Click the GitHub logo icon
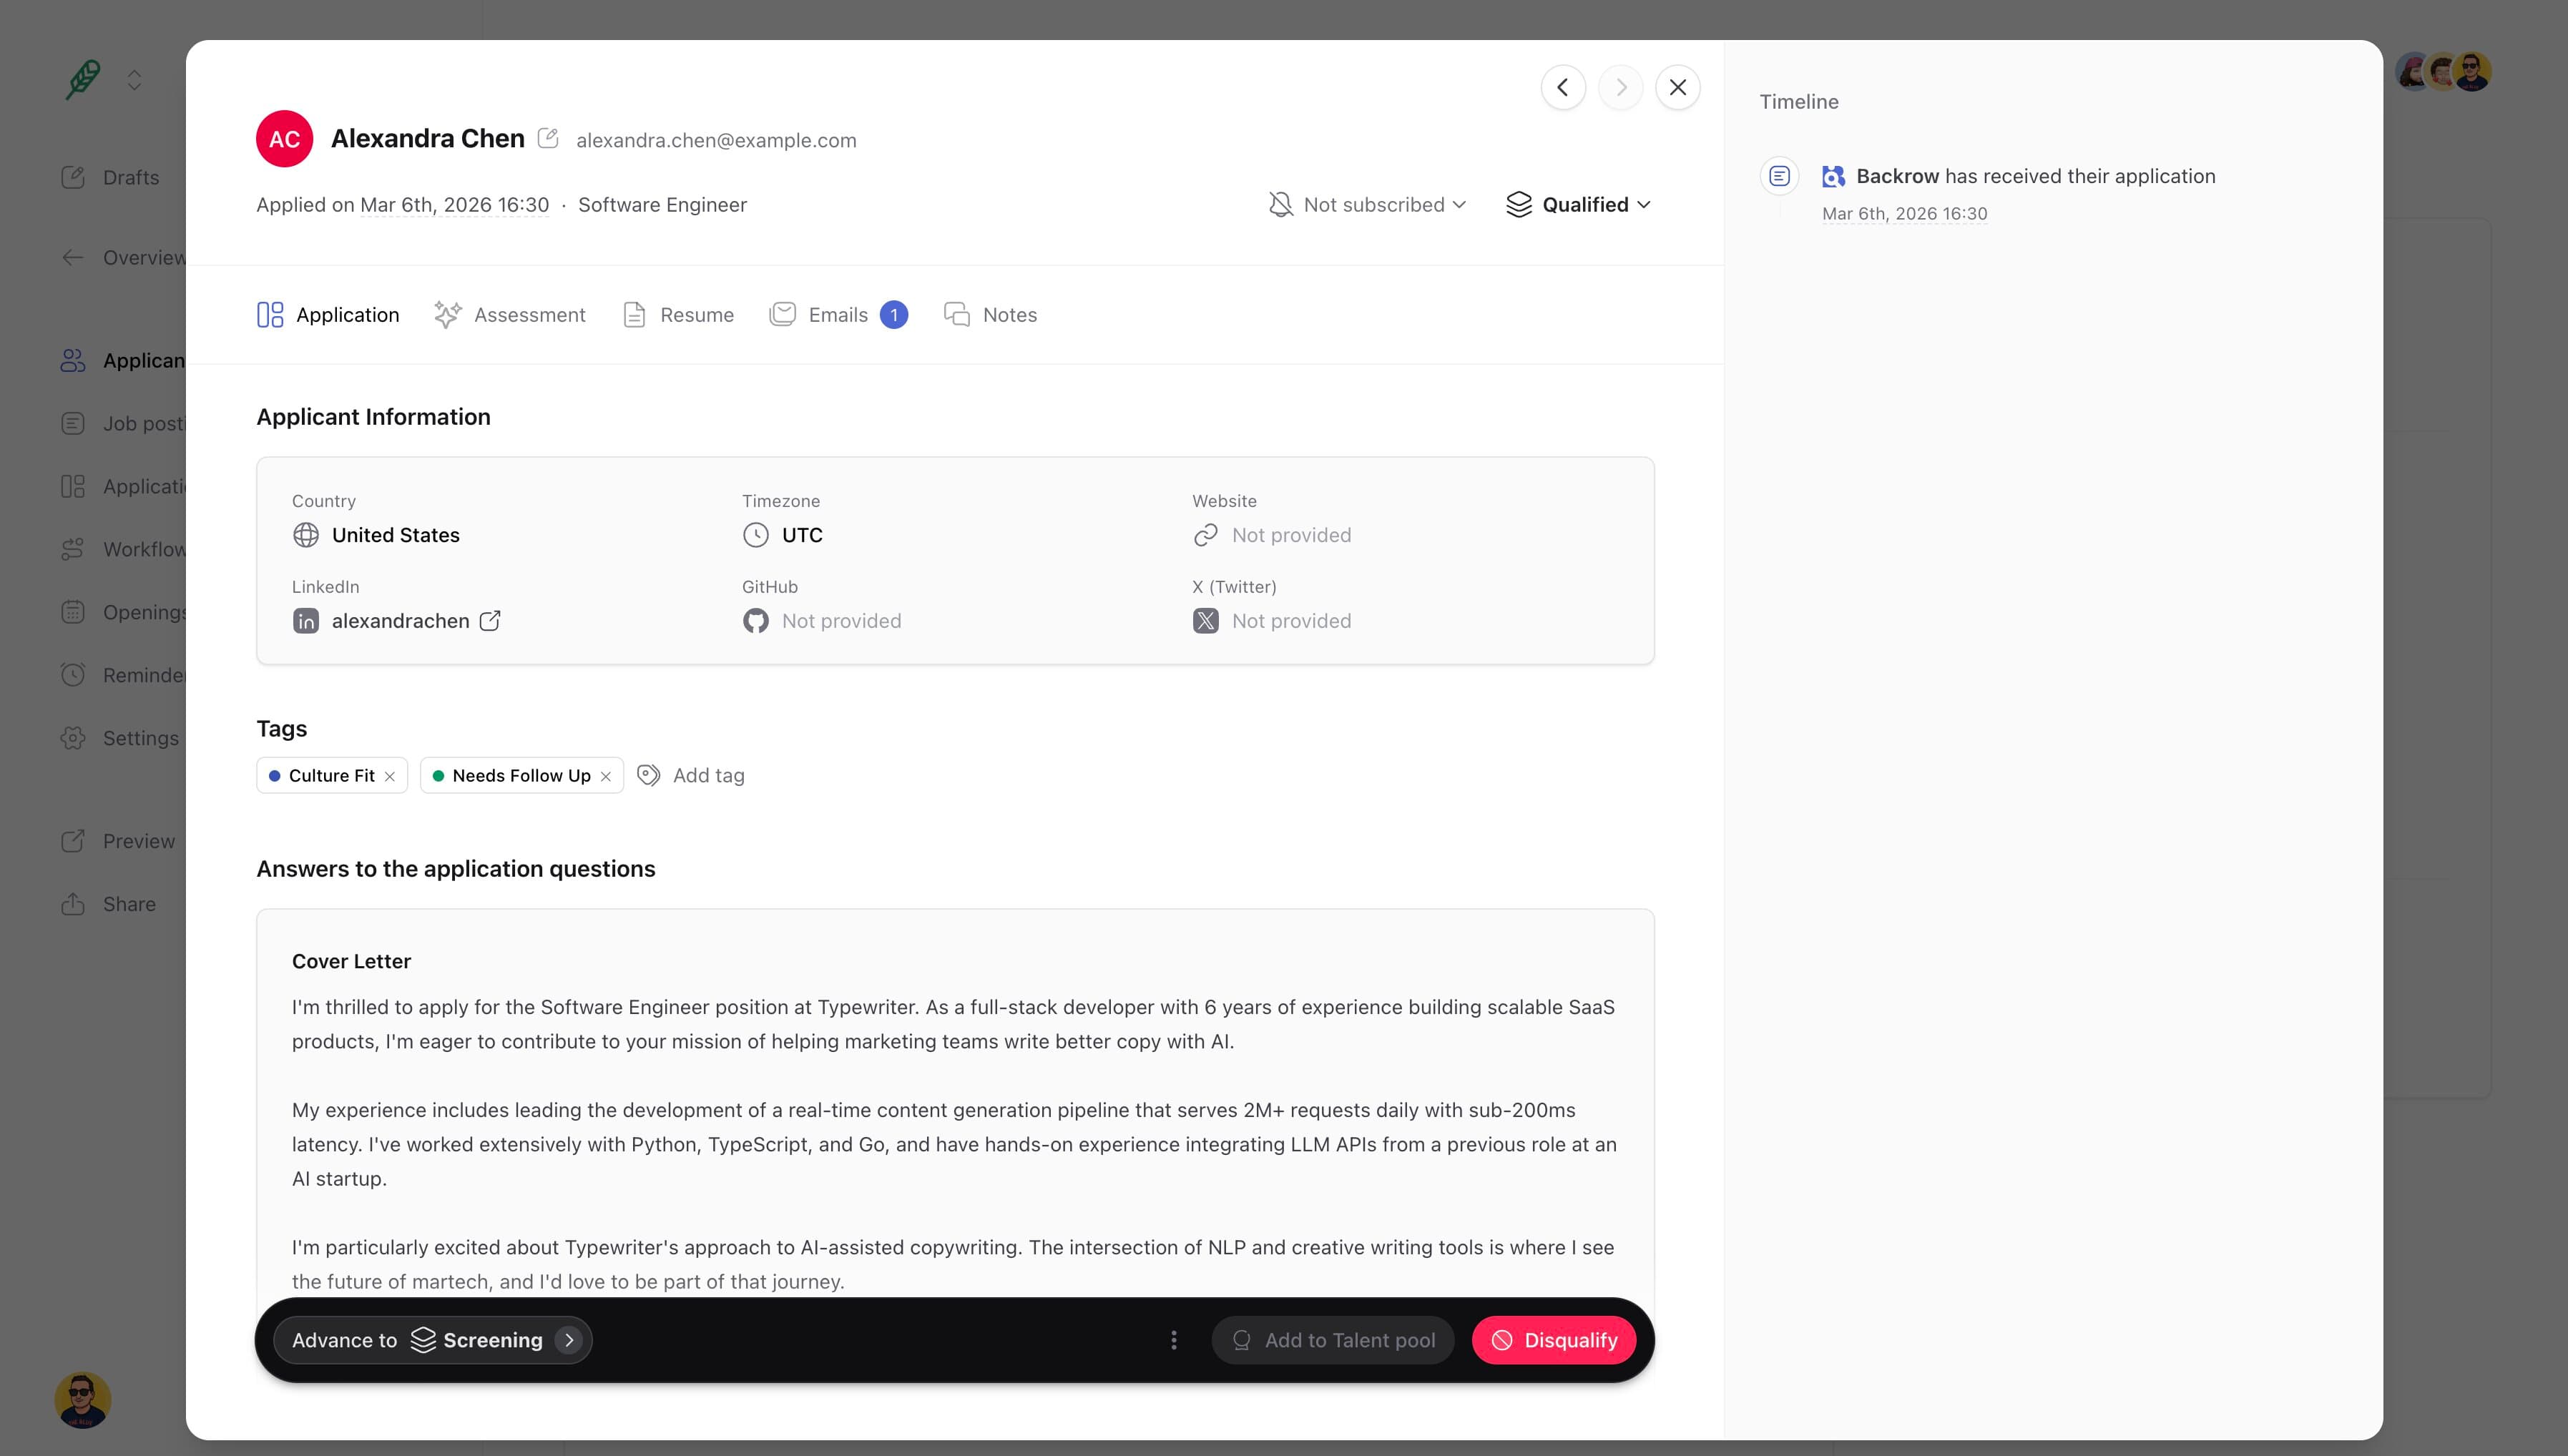This screenshot has height=1456, width=2568. coord(756,621)
